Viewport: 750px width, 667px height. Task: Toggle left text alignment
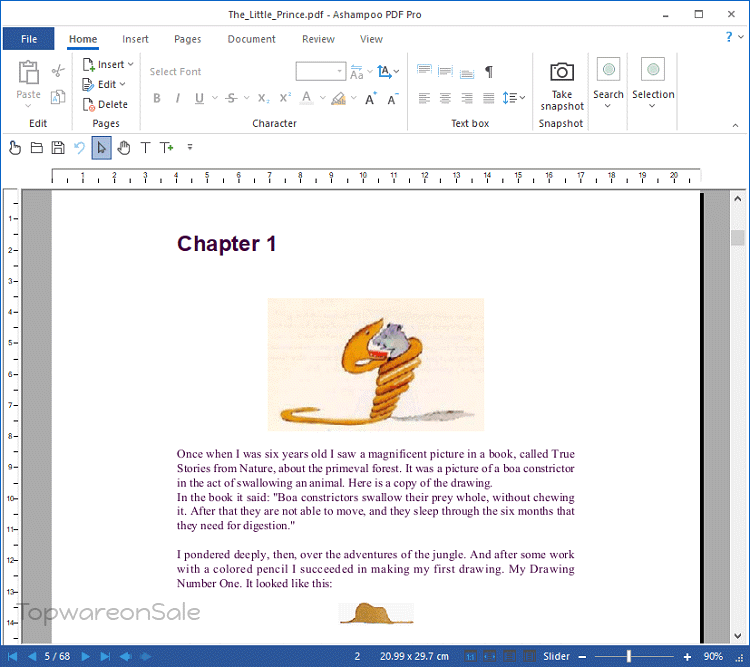tap(424, 98)
